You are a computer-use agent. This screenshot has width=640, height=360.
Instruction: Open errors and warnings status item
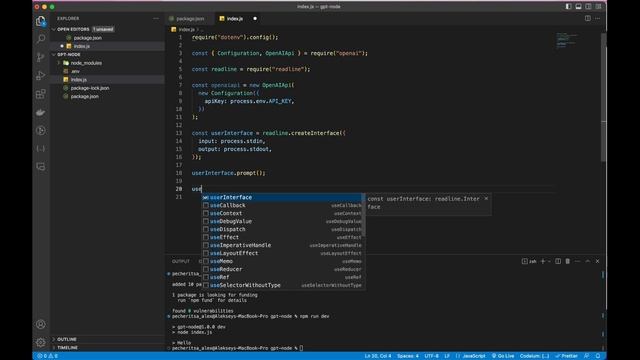(48, 356)
